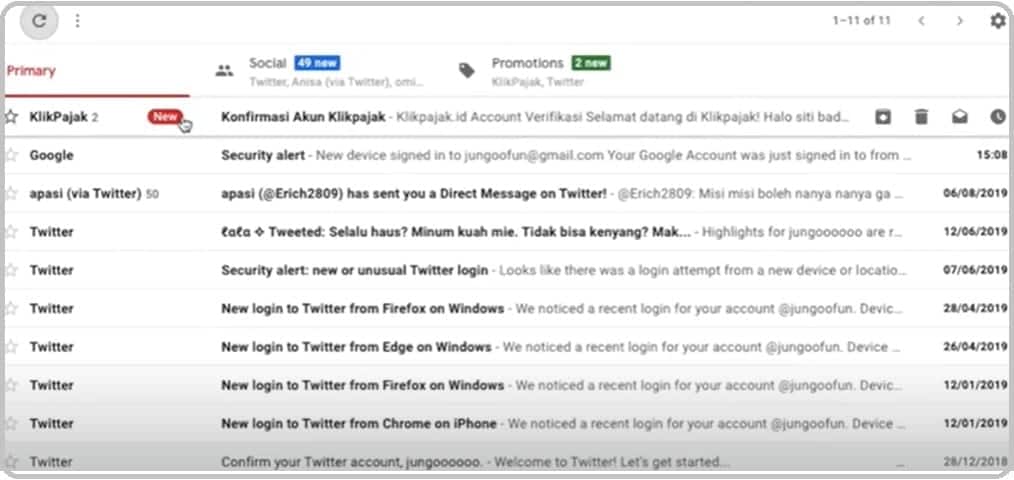Click the 'Twitter, Anisa (via Twitter)' Social subtitle

(336, 82)
